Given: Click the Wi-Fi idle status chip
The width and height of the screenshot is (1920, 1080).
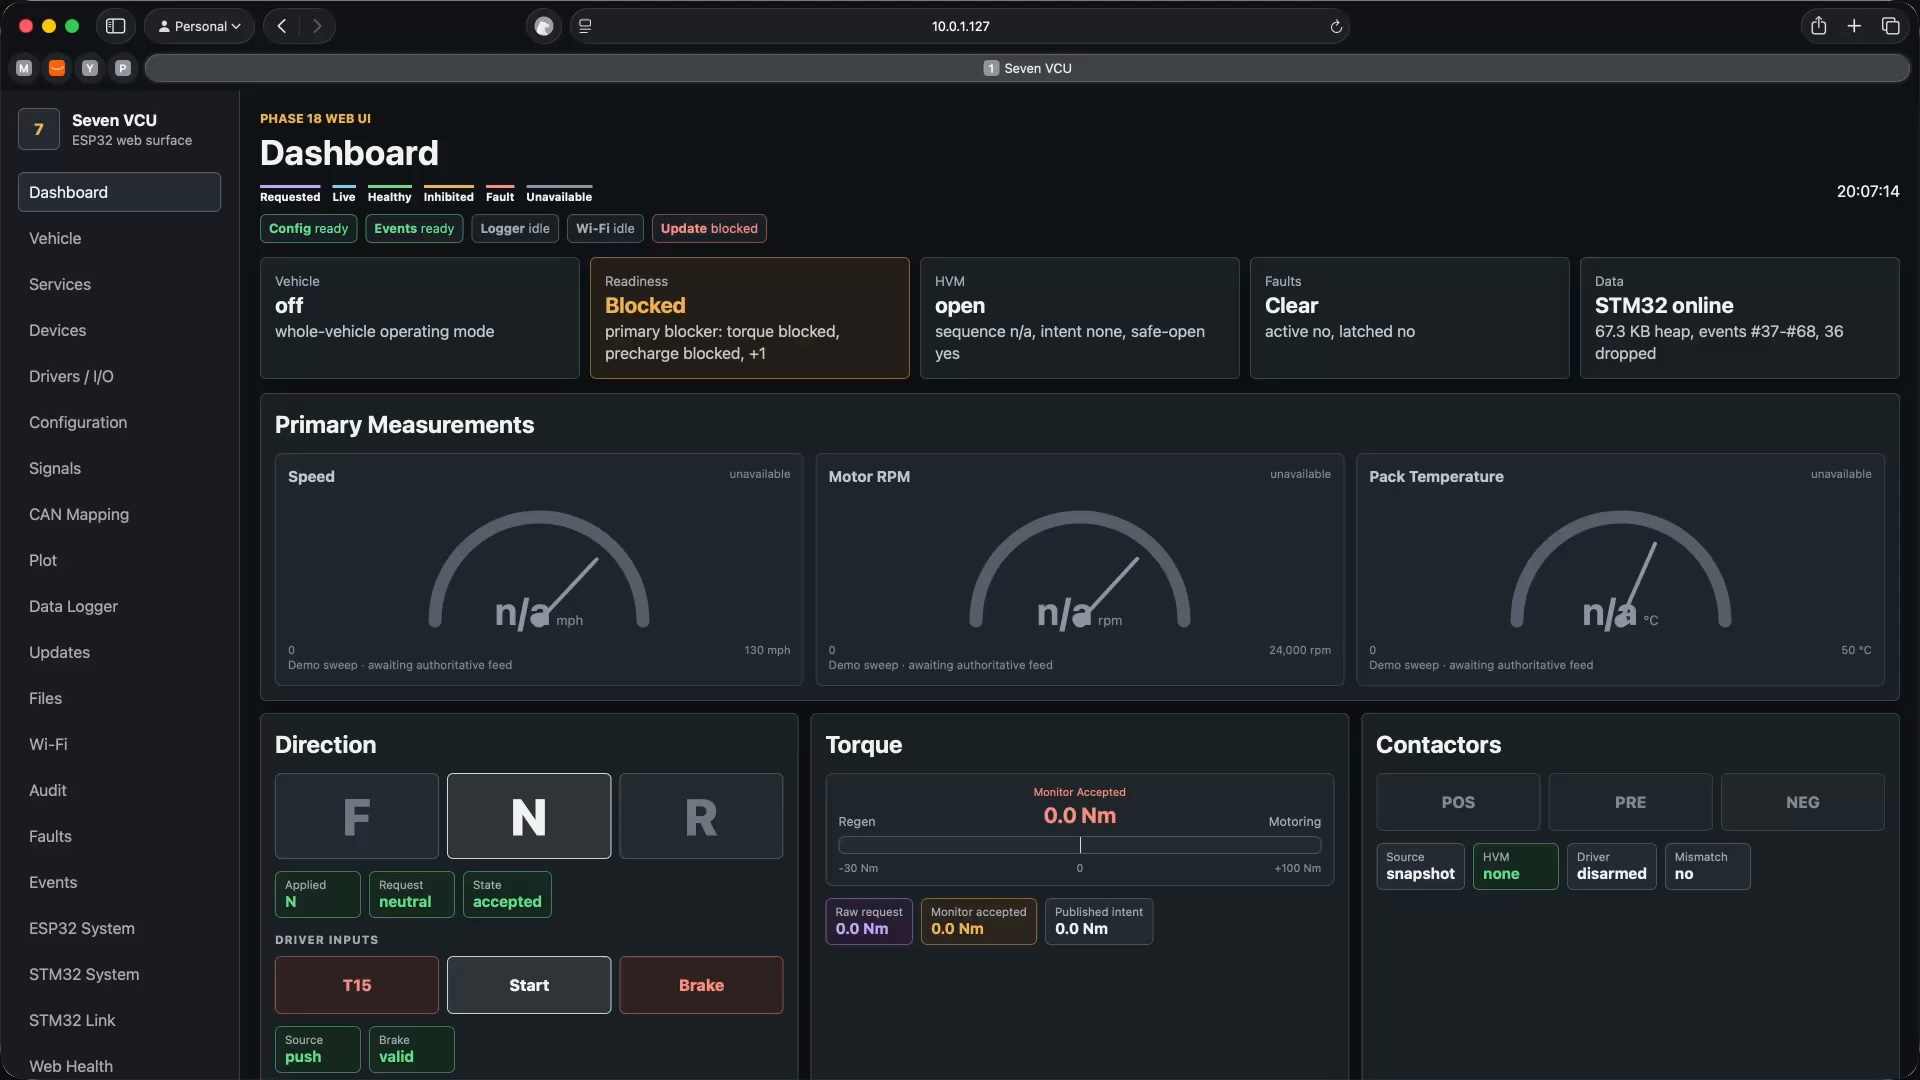Looking at the screenshot, I should point(605,228).
